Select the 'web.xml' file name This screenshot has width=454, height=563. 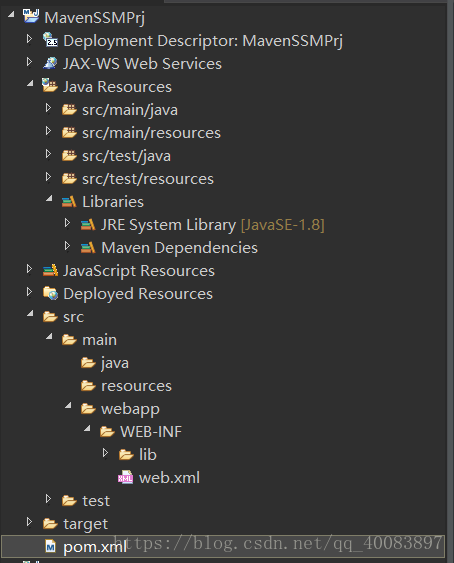[170, 478]
